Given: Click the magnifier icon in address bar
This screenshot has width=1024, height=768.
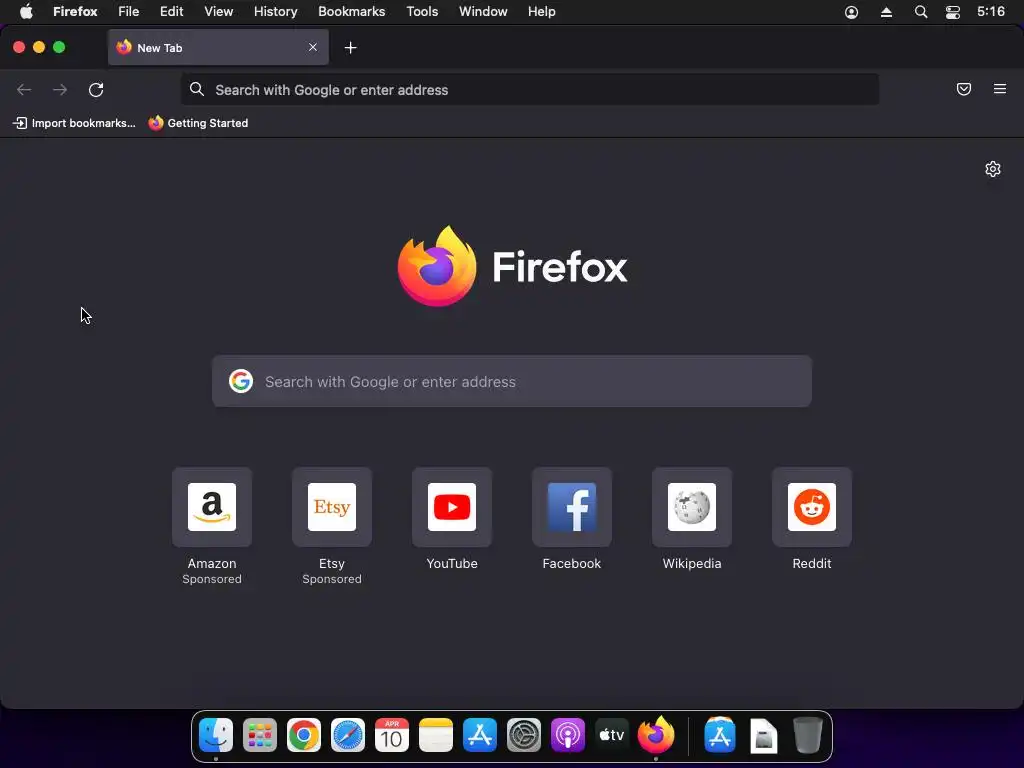Looking at the screenshot, I should [x=197, y=89].
